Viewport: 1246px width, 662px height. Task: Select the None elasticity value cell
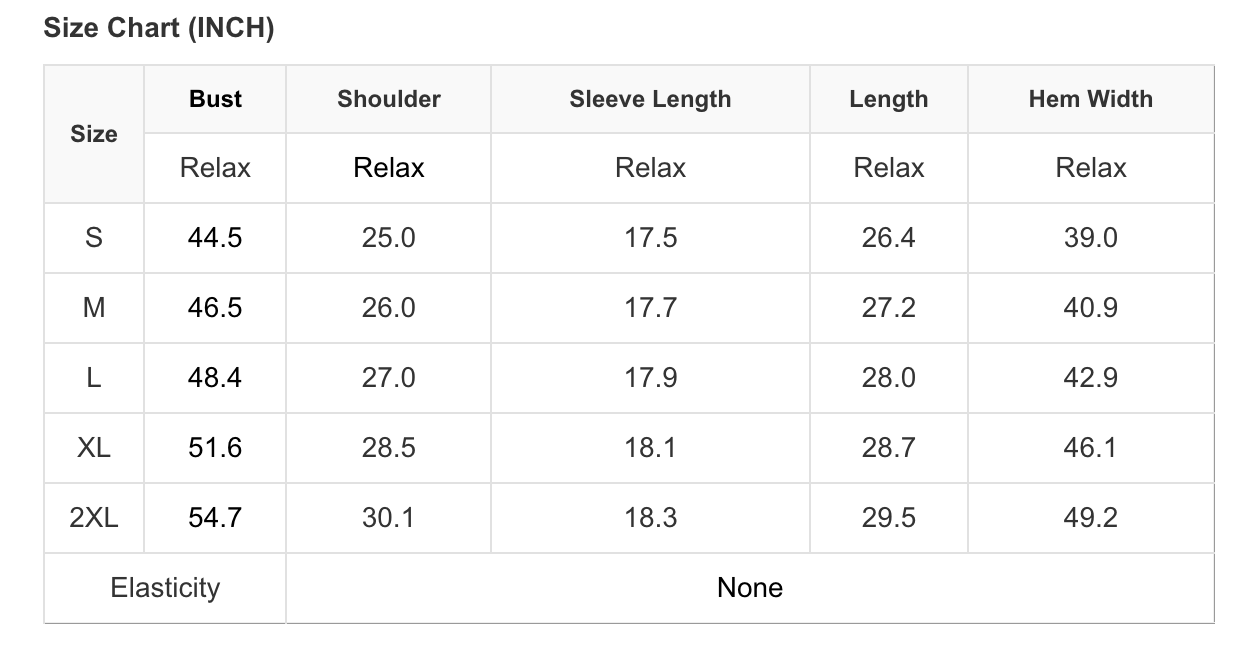click(750, 588)
